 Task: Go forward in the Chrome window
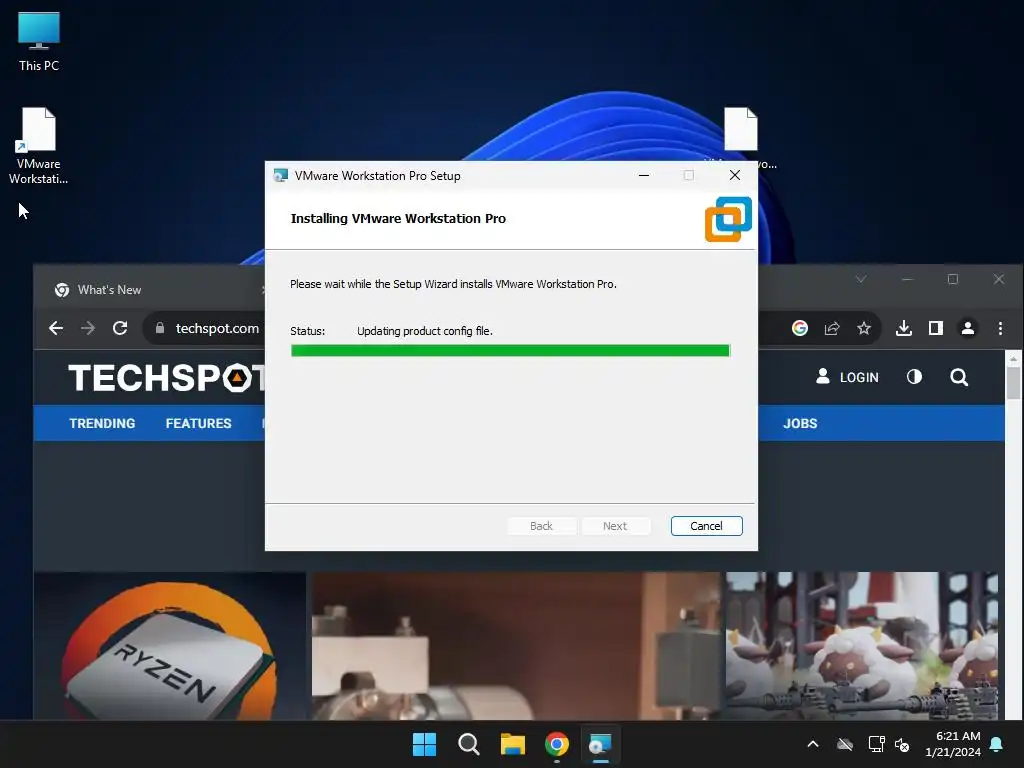88,328
